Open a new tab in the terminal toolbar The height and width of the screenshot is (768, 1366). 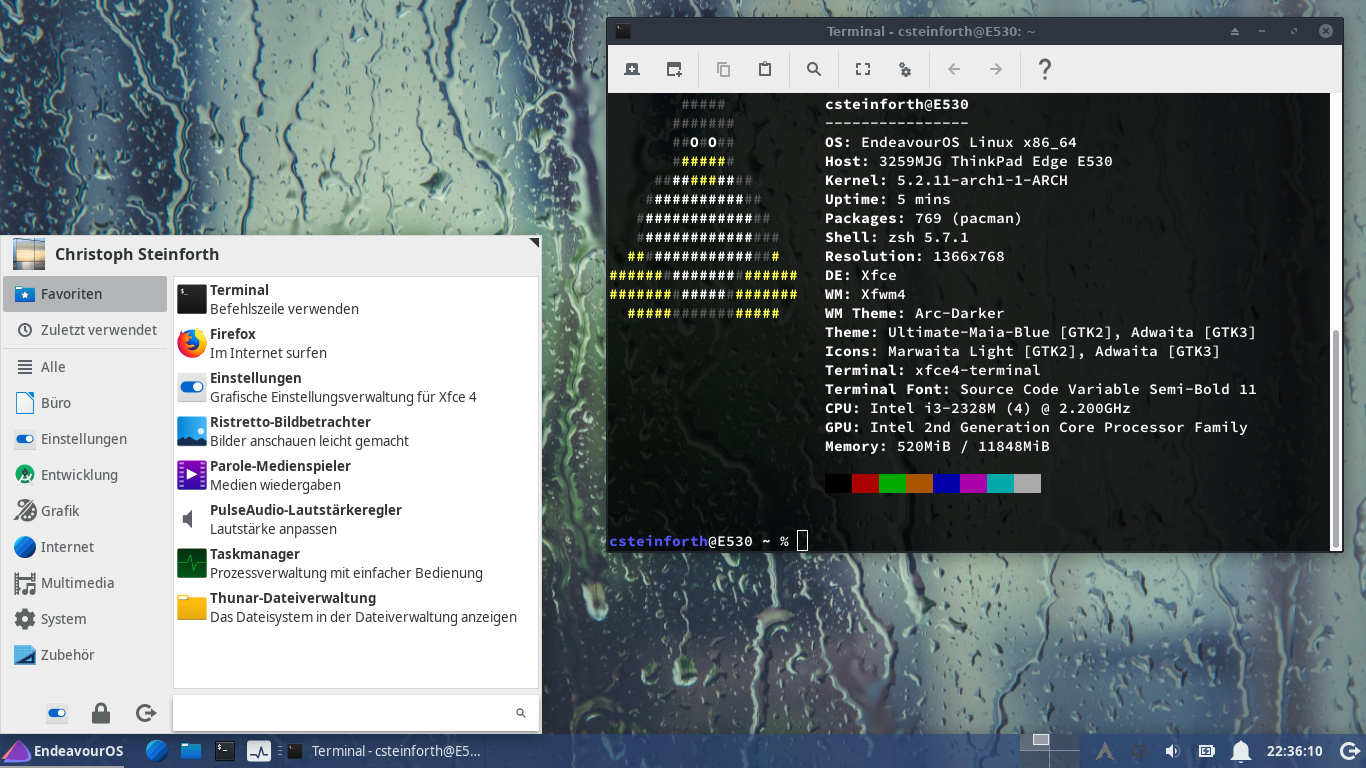tap(632, 69)
